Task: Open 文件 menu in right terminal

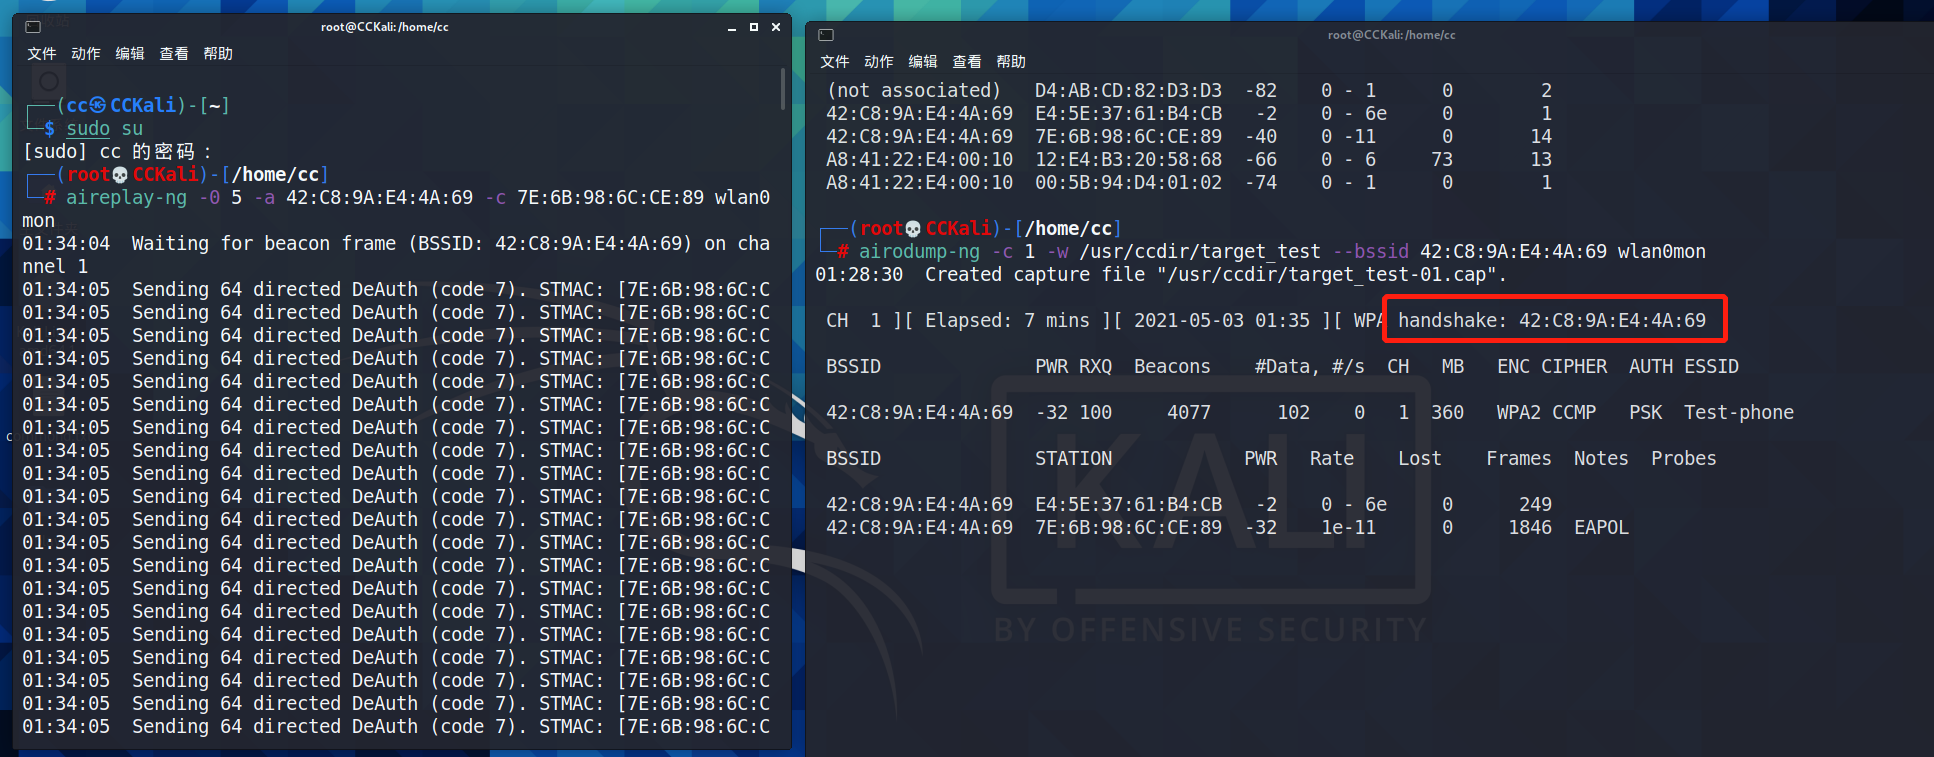Action: pyautogui.click(x=834, y=62)
